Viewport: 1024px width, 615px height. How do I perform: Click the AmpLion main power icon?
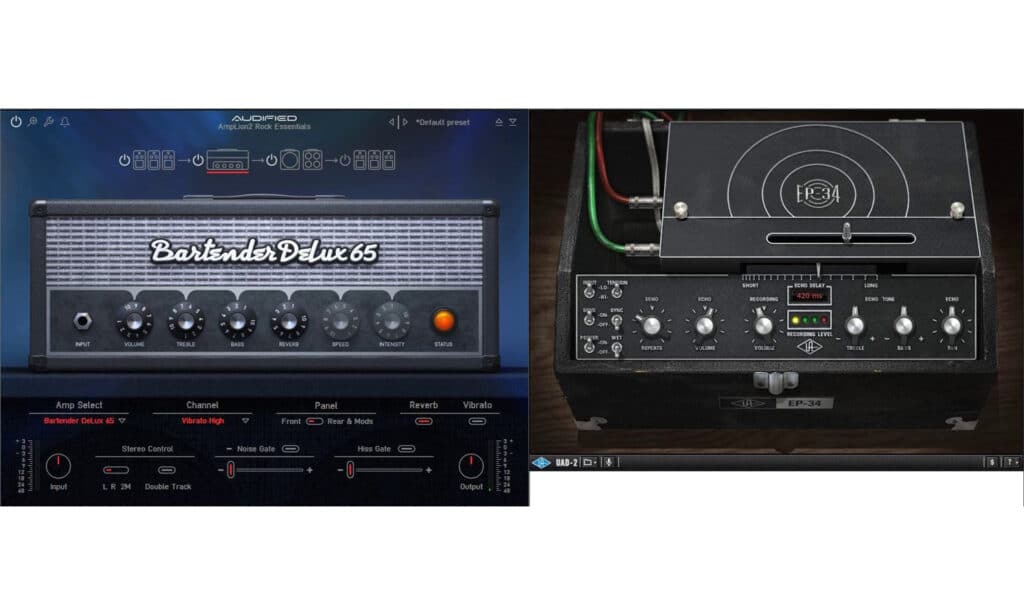pos(16,121)
